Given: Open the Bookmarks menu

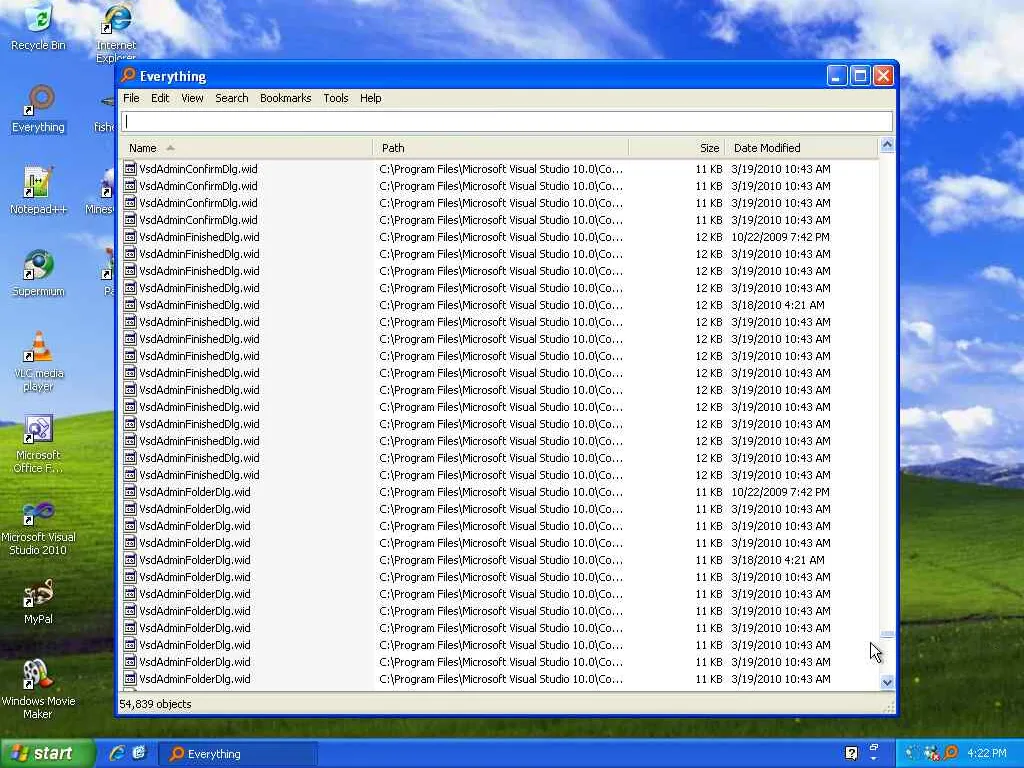Looking at the screenshot, I should pos(285,98).
